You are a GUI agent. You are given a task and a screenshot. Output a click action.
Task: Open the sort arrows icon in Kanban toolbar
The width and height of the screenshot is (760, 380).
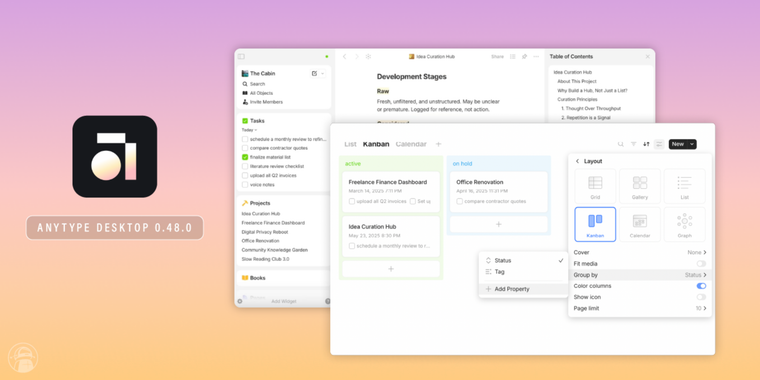tap(646, 144)
